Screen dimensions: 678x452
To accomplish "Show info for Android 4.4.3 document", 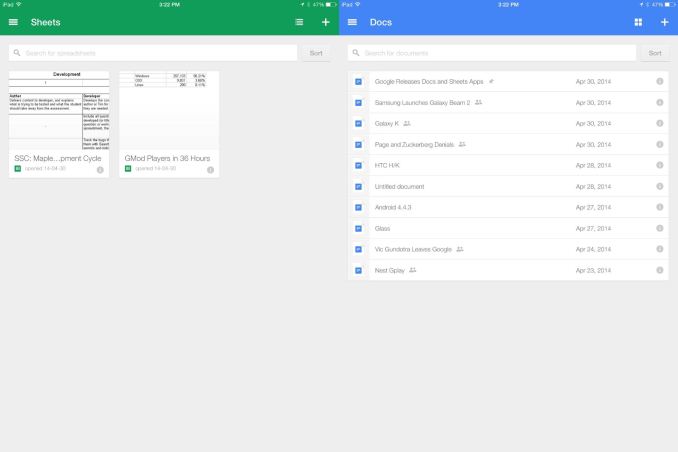I will click(660, 207).
